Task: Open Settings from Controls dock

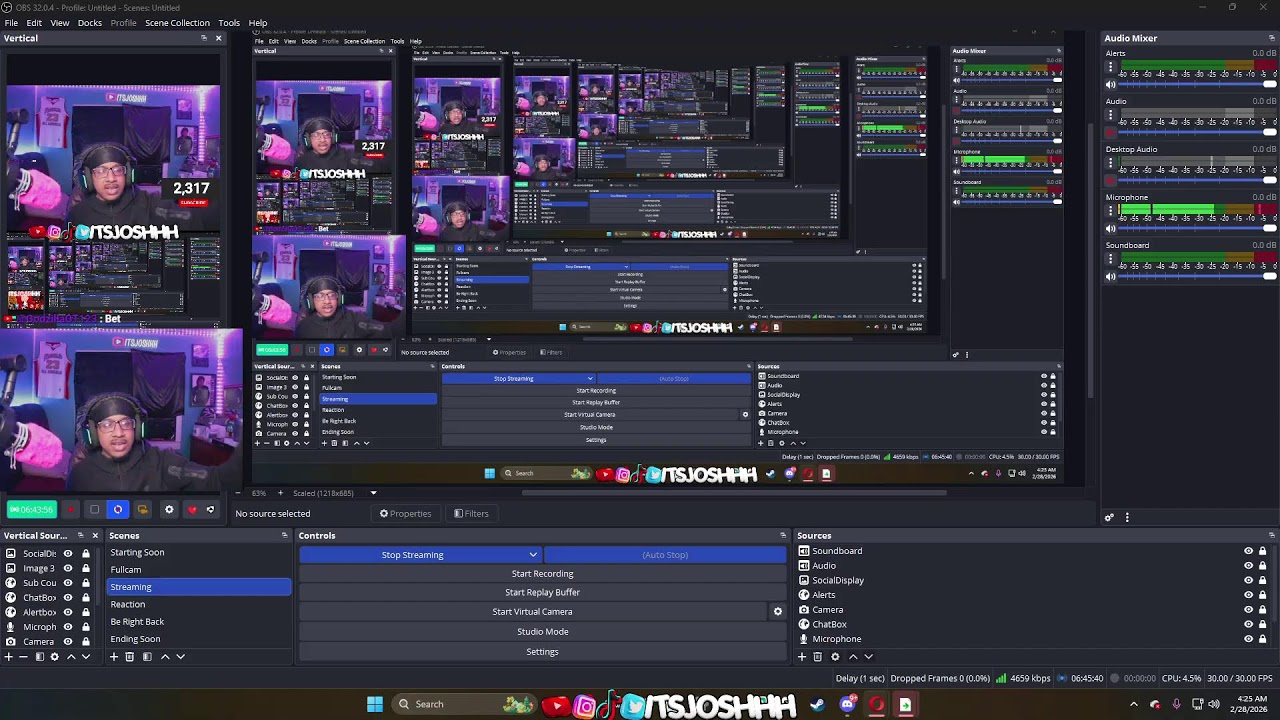Action: point(542,652)
